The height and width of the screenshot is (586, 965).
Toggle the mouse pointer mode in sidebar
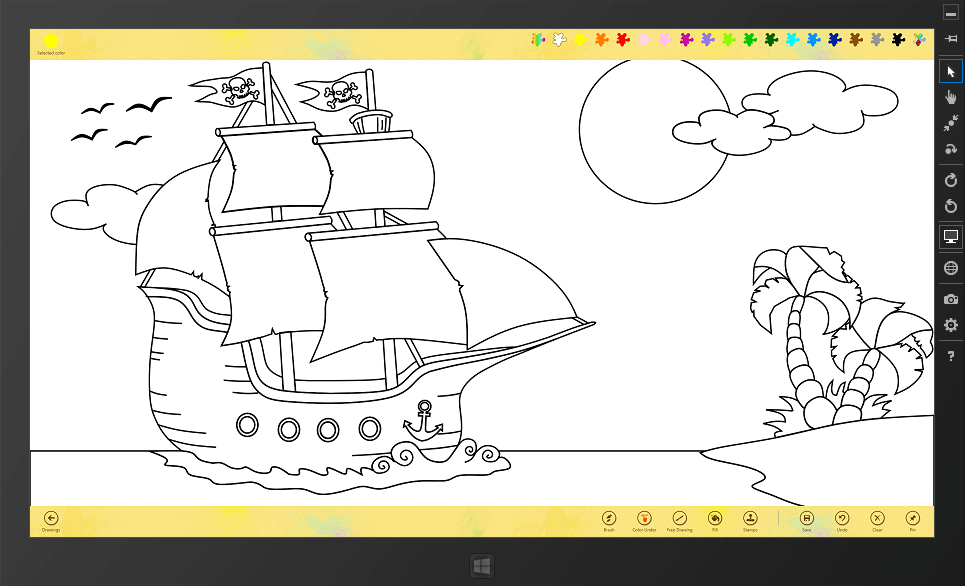950,71
